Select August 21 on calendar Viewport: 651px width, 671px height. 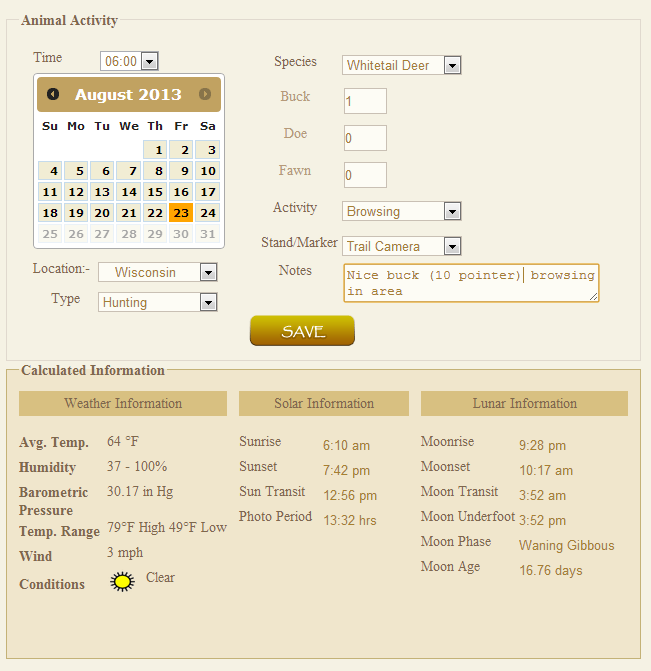[x=129, y=213]
